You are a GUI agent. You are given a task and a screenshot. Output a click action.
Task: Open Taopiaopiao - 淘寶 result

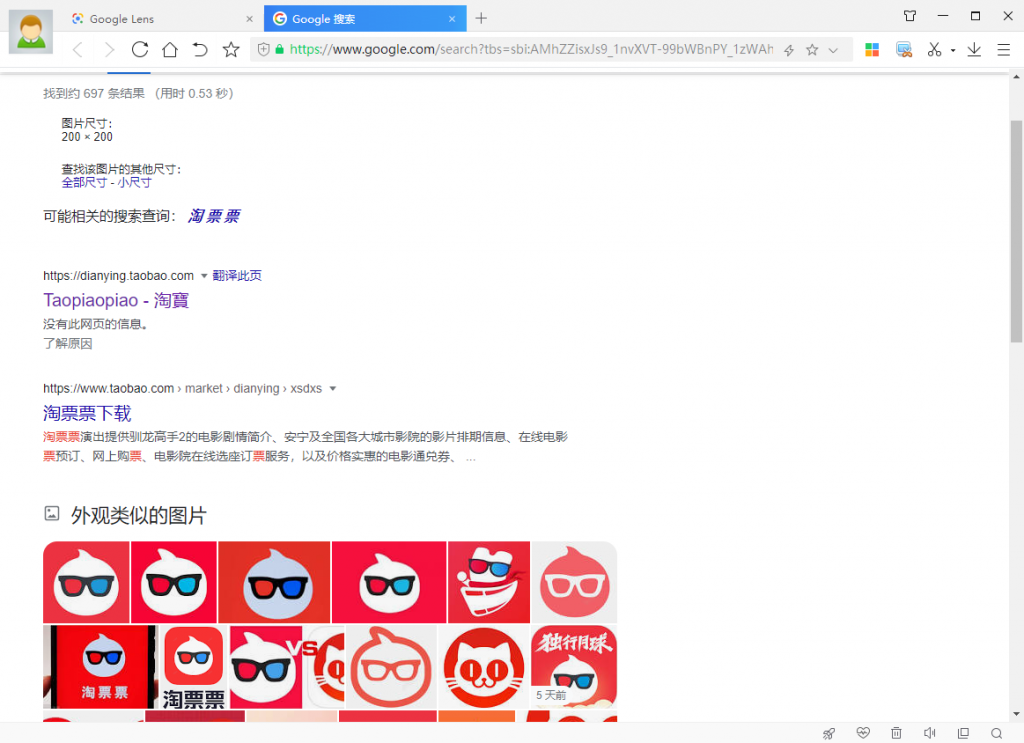pos(116,300)
